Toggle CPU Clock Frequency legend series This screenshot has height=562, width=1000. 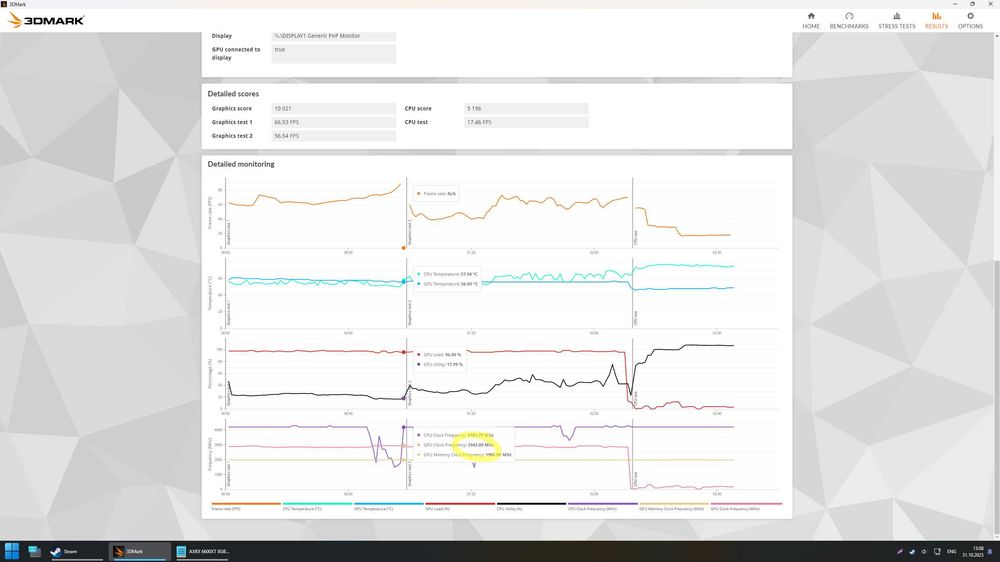(603, 506)
